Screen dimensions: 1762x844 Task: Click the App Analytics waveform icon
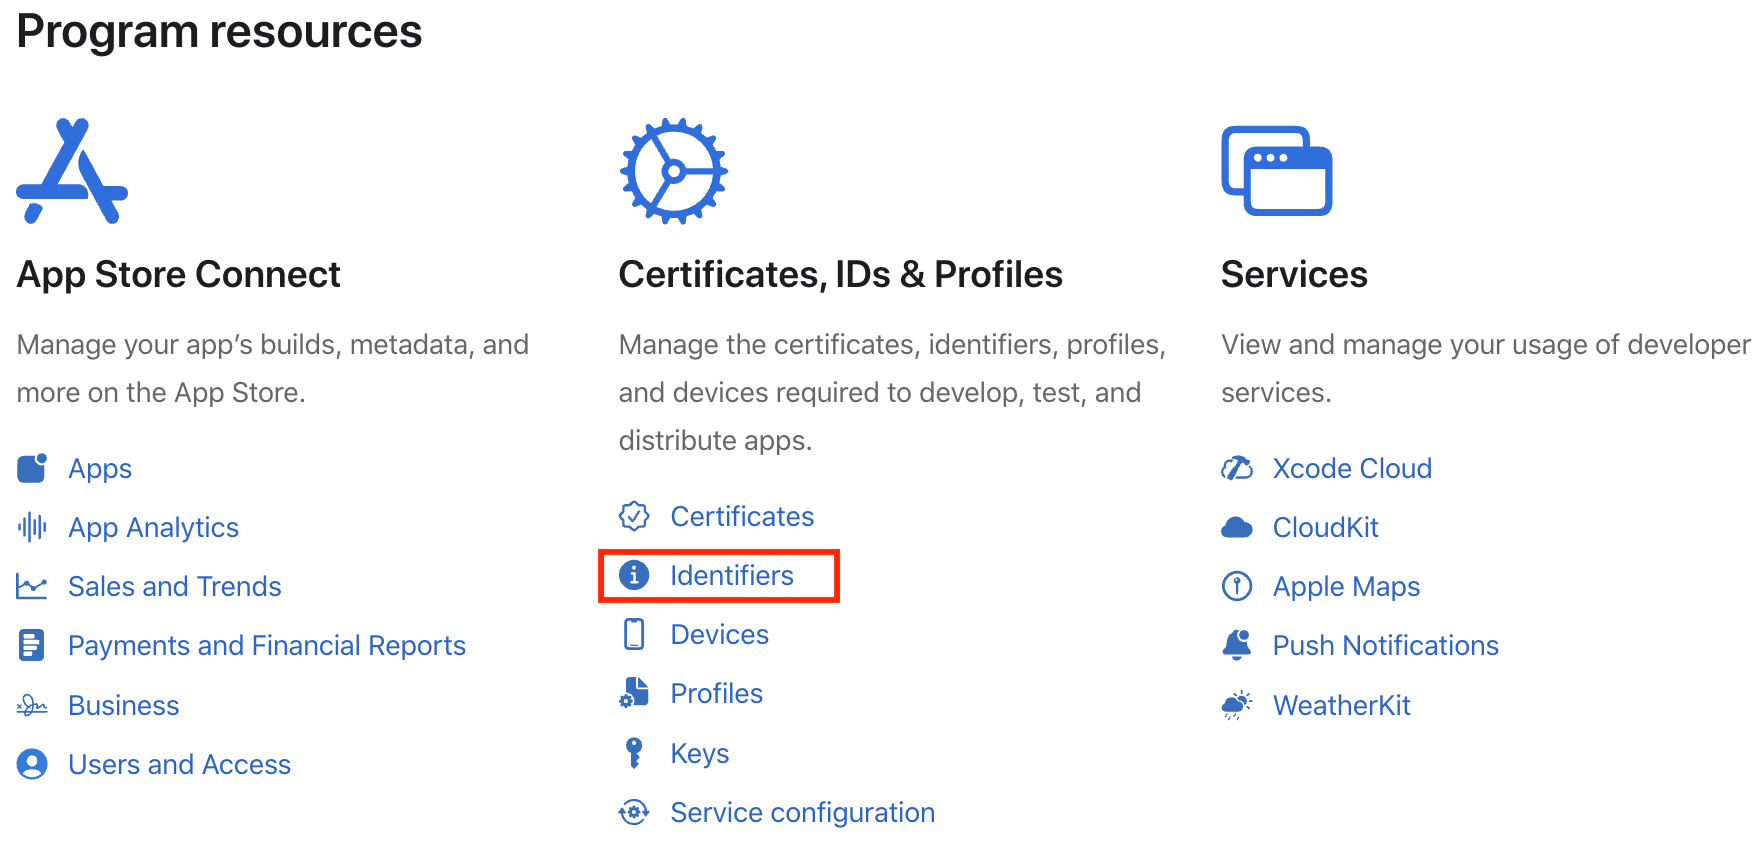click(32, 527)
